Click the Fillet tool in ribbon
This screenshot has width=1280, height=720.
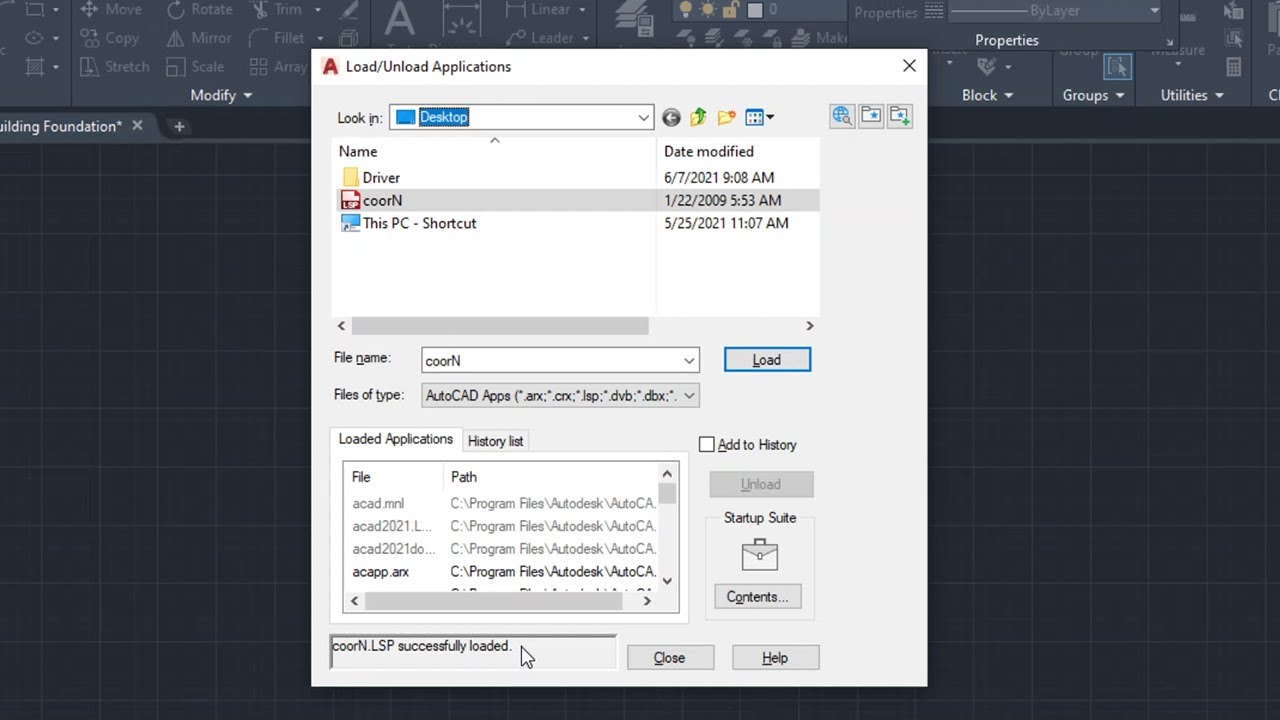(x=277, y=38)
